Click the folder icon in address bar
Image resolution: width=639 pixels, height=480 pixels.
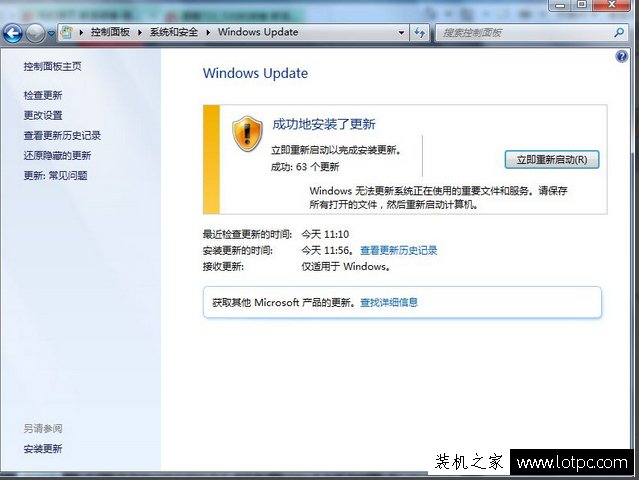pos(68,33)
